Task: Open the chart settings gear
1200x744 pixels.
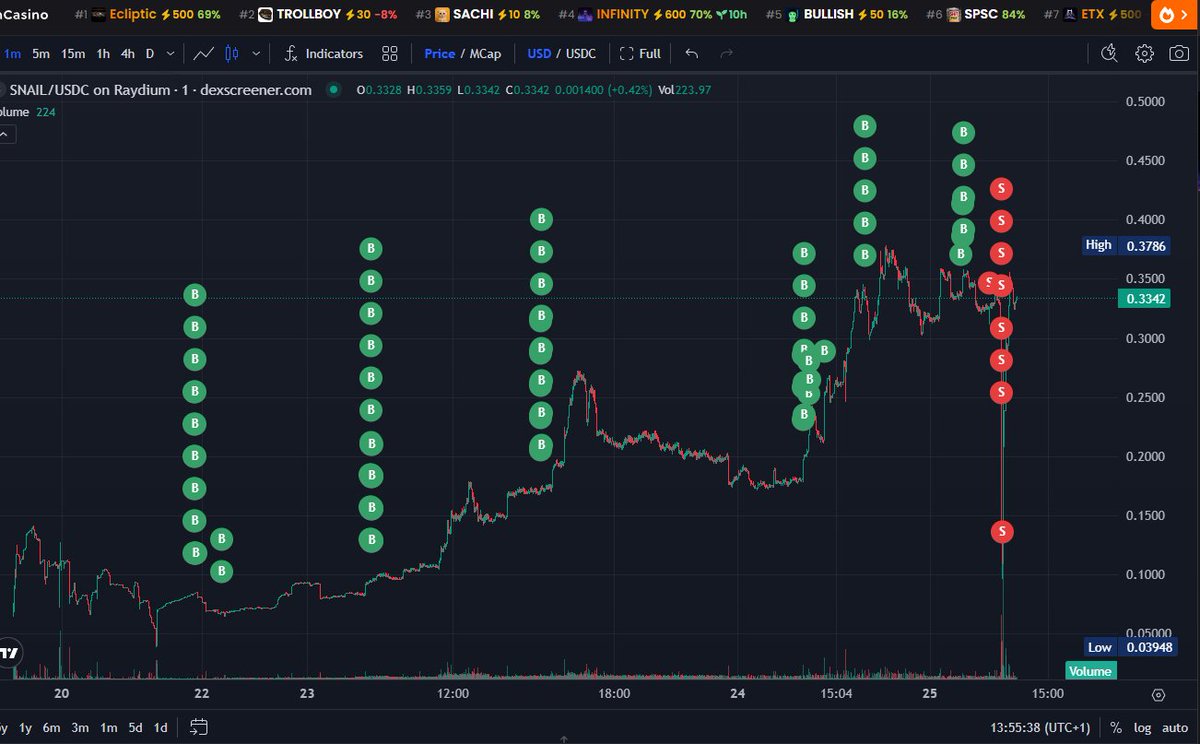Action: 1144,53
